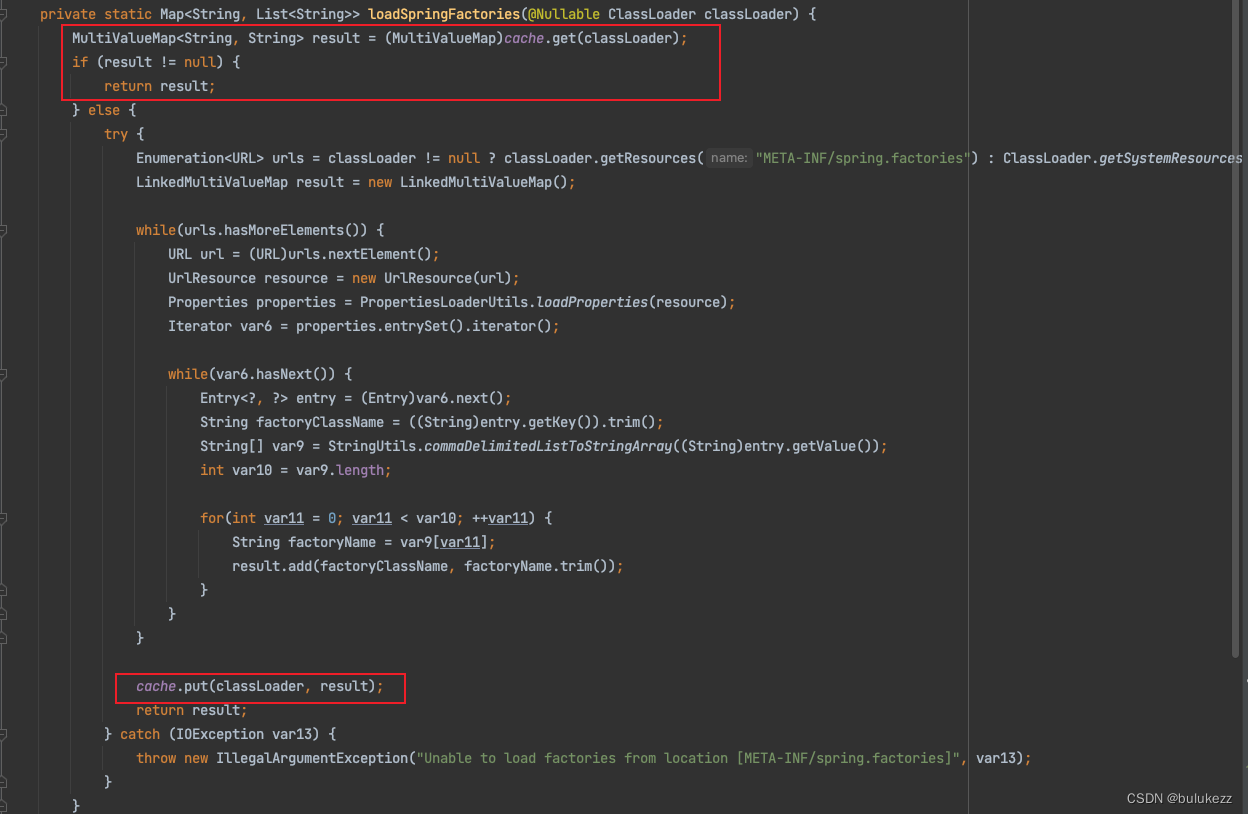
Task: Click the 'Iterator' type name
Action: [200, 326]
